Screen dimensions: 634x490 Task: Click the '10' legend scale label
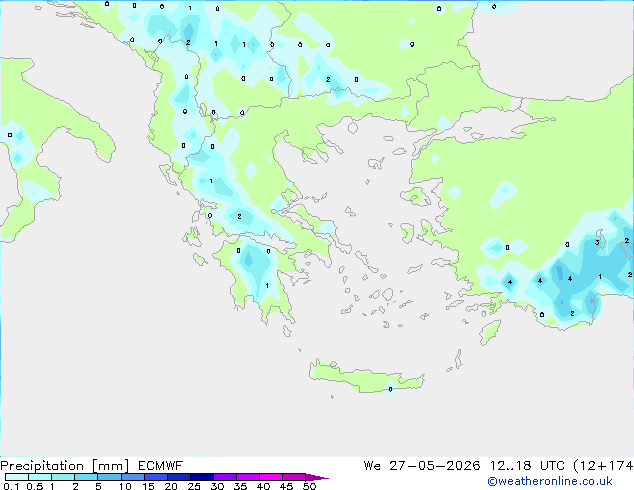pos(125,486)
